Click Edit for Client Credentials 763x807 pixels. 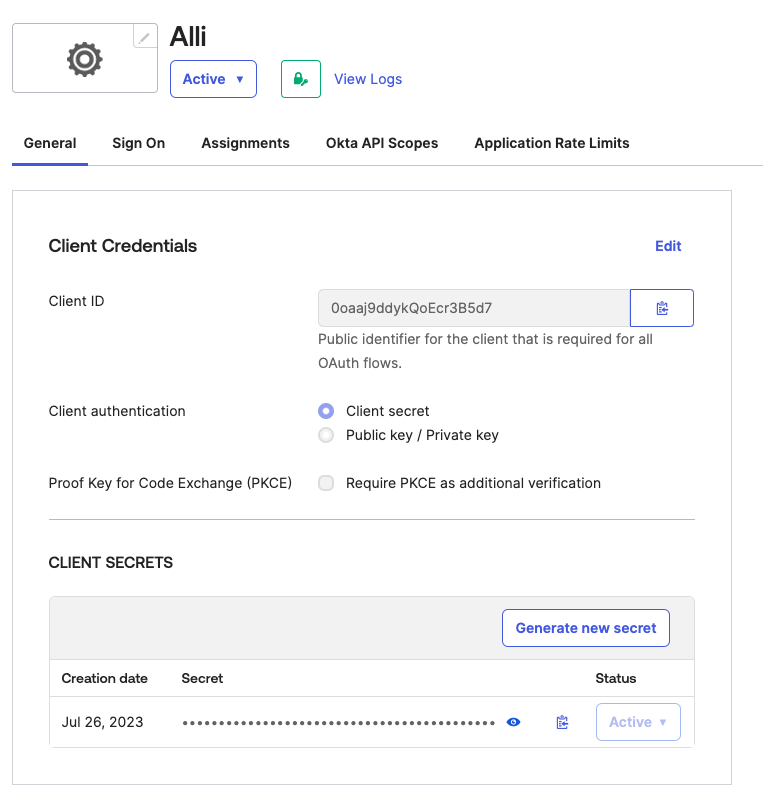point(667,246)
